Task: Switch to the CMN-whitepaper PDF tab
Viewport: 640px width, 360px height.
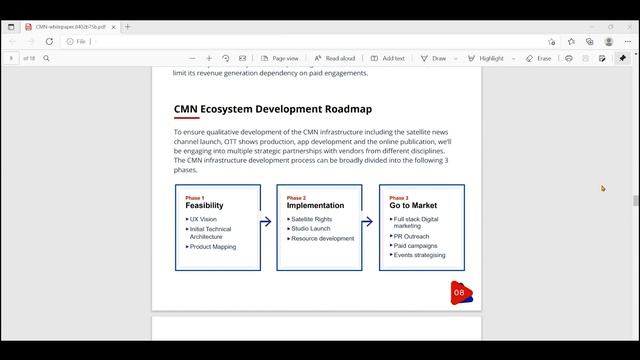Action: click(x=70, y=27)
